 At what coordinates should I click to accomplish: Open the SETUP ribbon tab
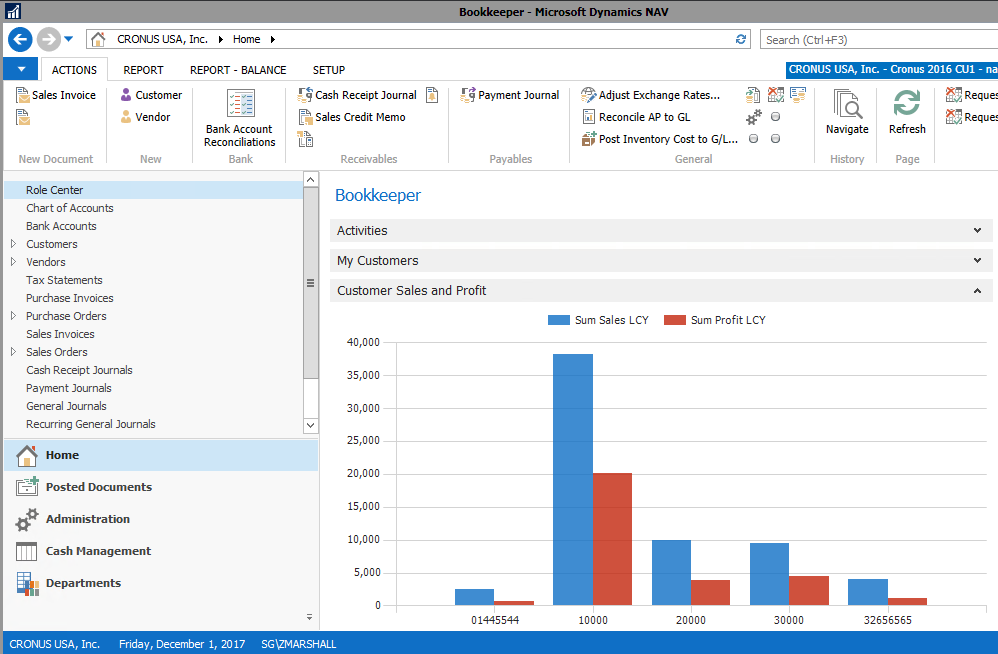point(328,70)
